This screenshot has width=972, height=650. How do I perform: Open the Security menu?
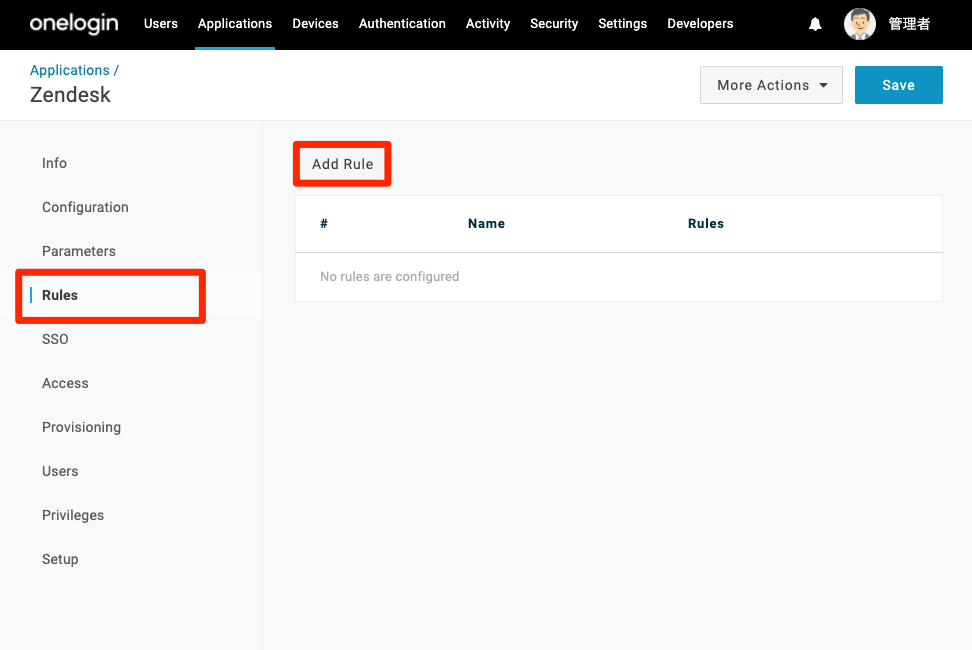coord(554,24)
